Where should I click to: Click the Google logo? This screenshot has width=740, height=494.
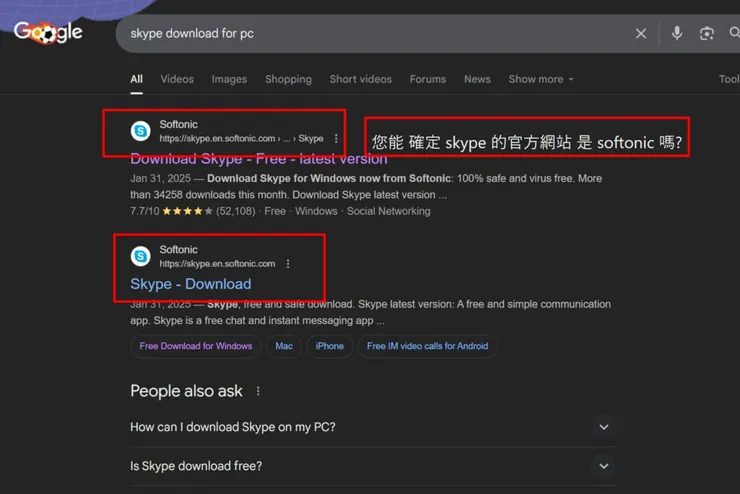click(x=48, y=33)
